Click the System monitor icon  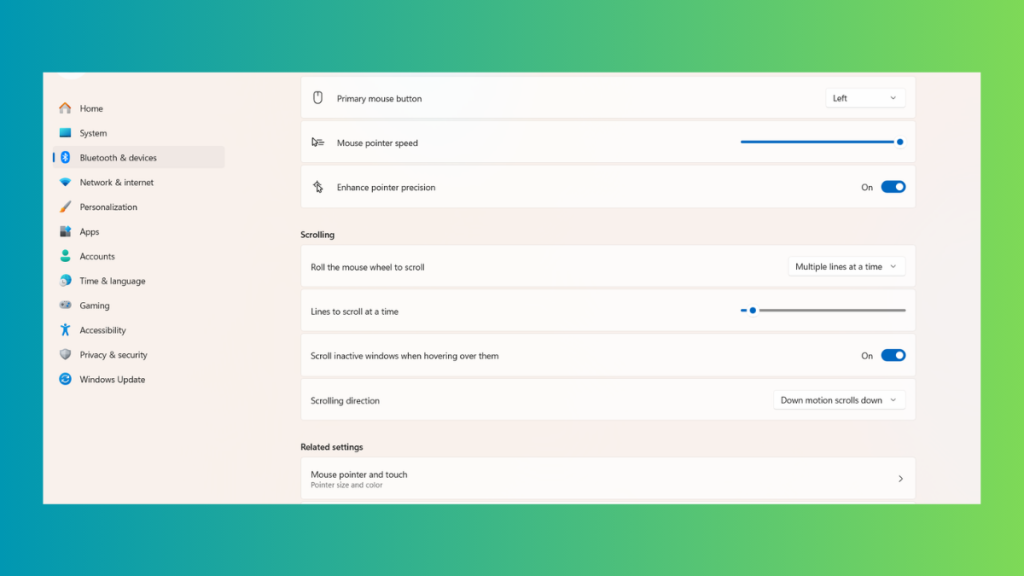[65, 133]
